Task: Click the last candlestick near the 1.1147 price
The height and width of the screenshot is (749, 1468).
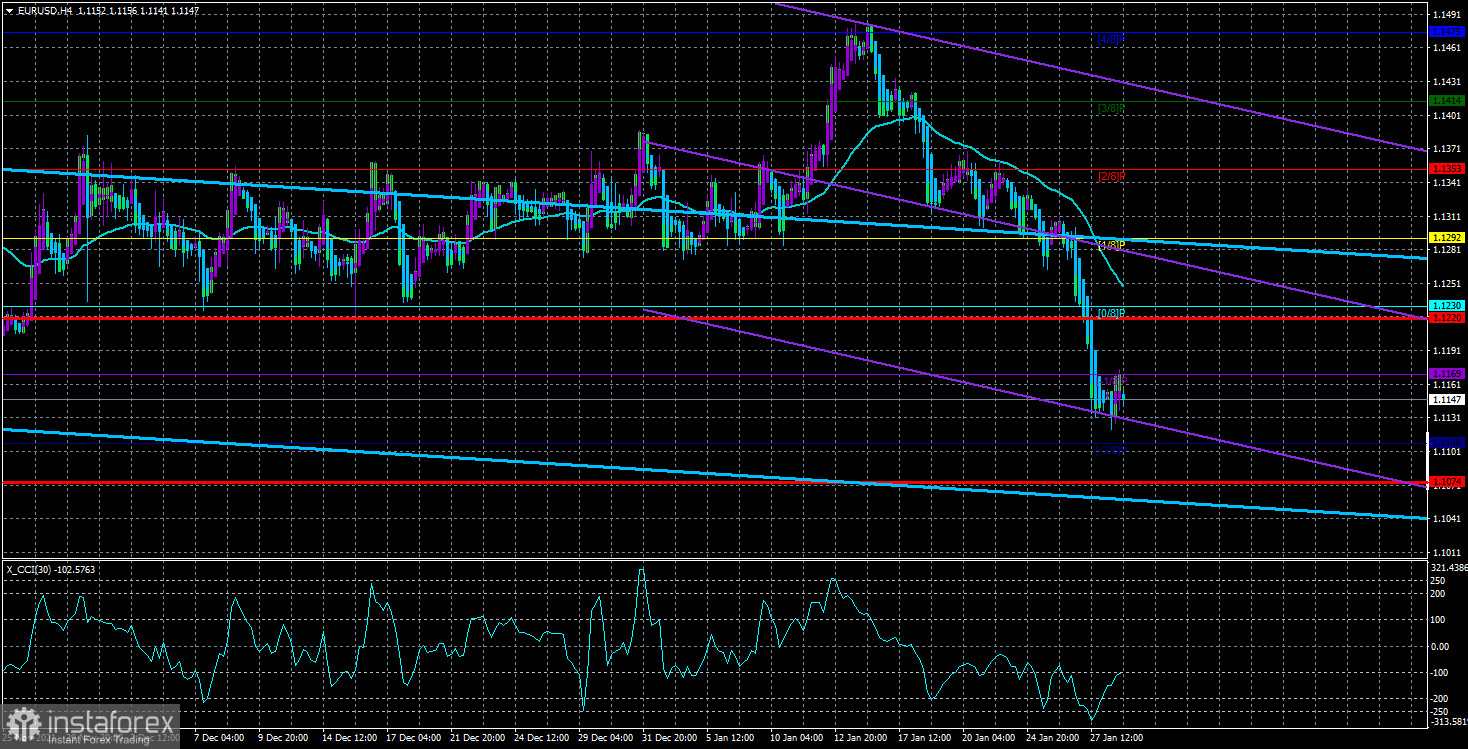Action: tap(1123, 397)
